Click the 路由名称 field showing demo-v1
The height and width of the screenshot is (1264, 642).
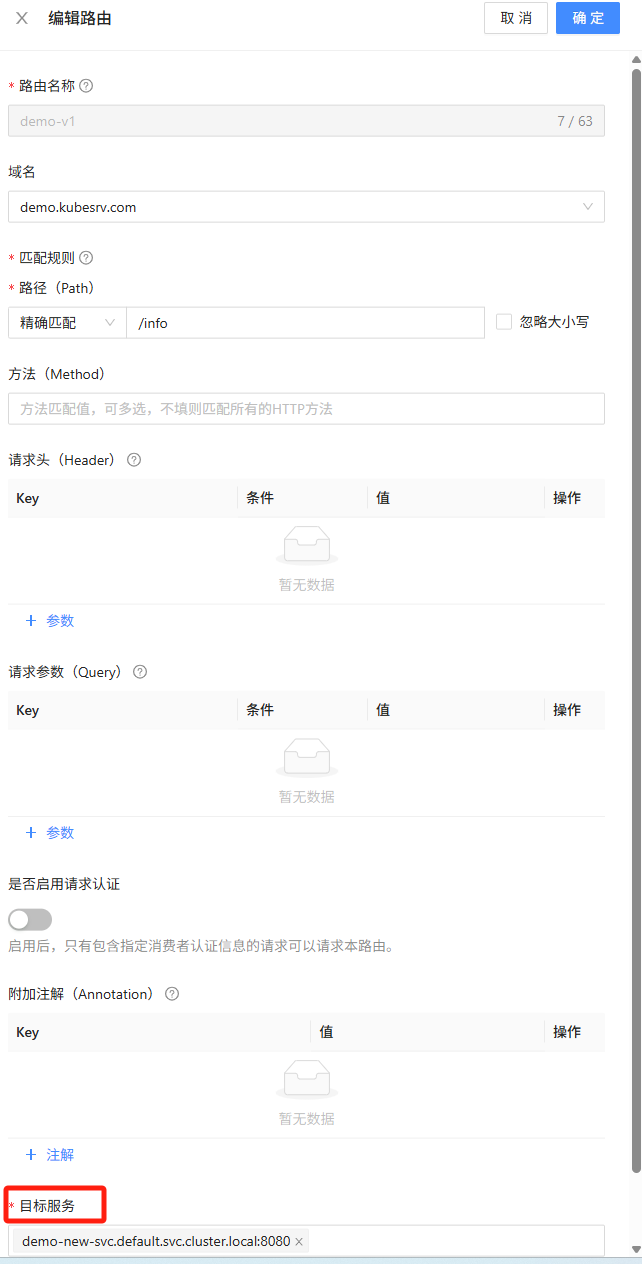pos(306,121)
